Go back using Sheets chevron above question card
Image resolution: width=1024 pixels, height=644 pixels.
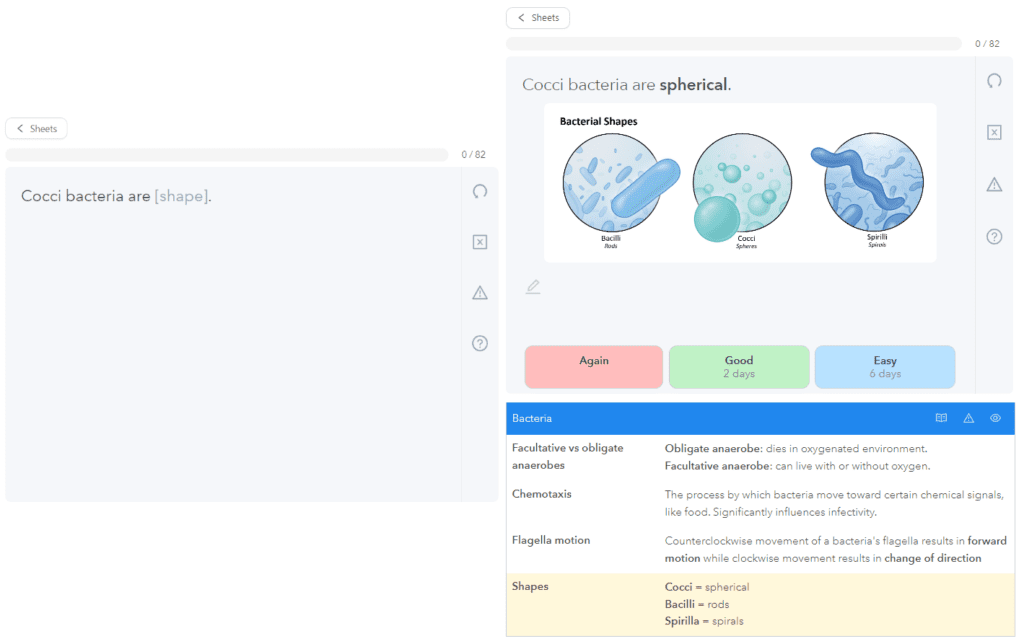(x=36, y=129)
